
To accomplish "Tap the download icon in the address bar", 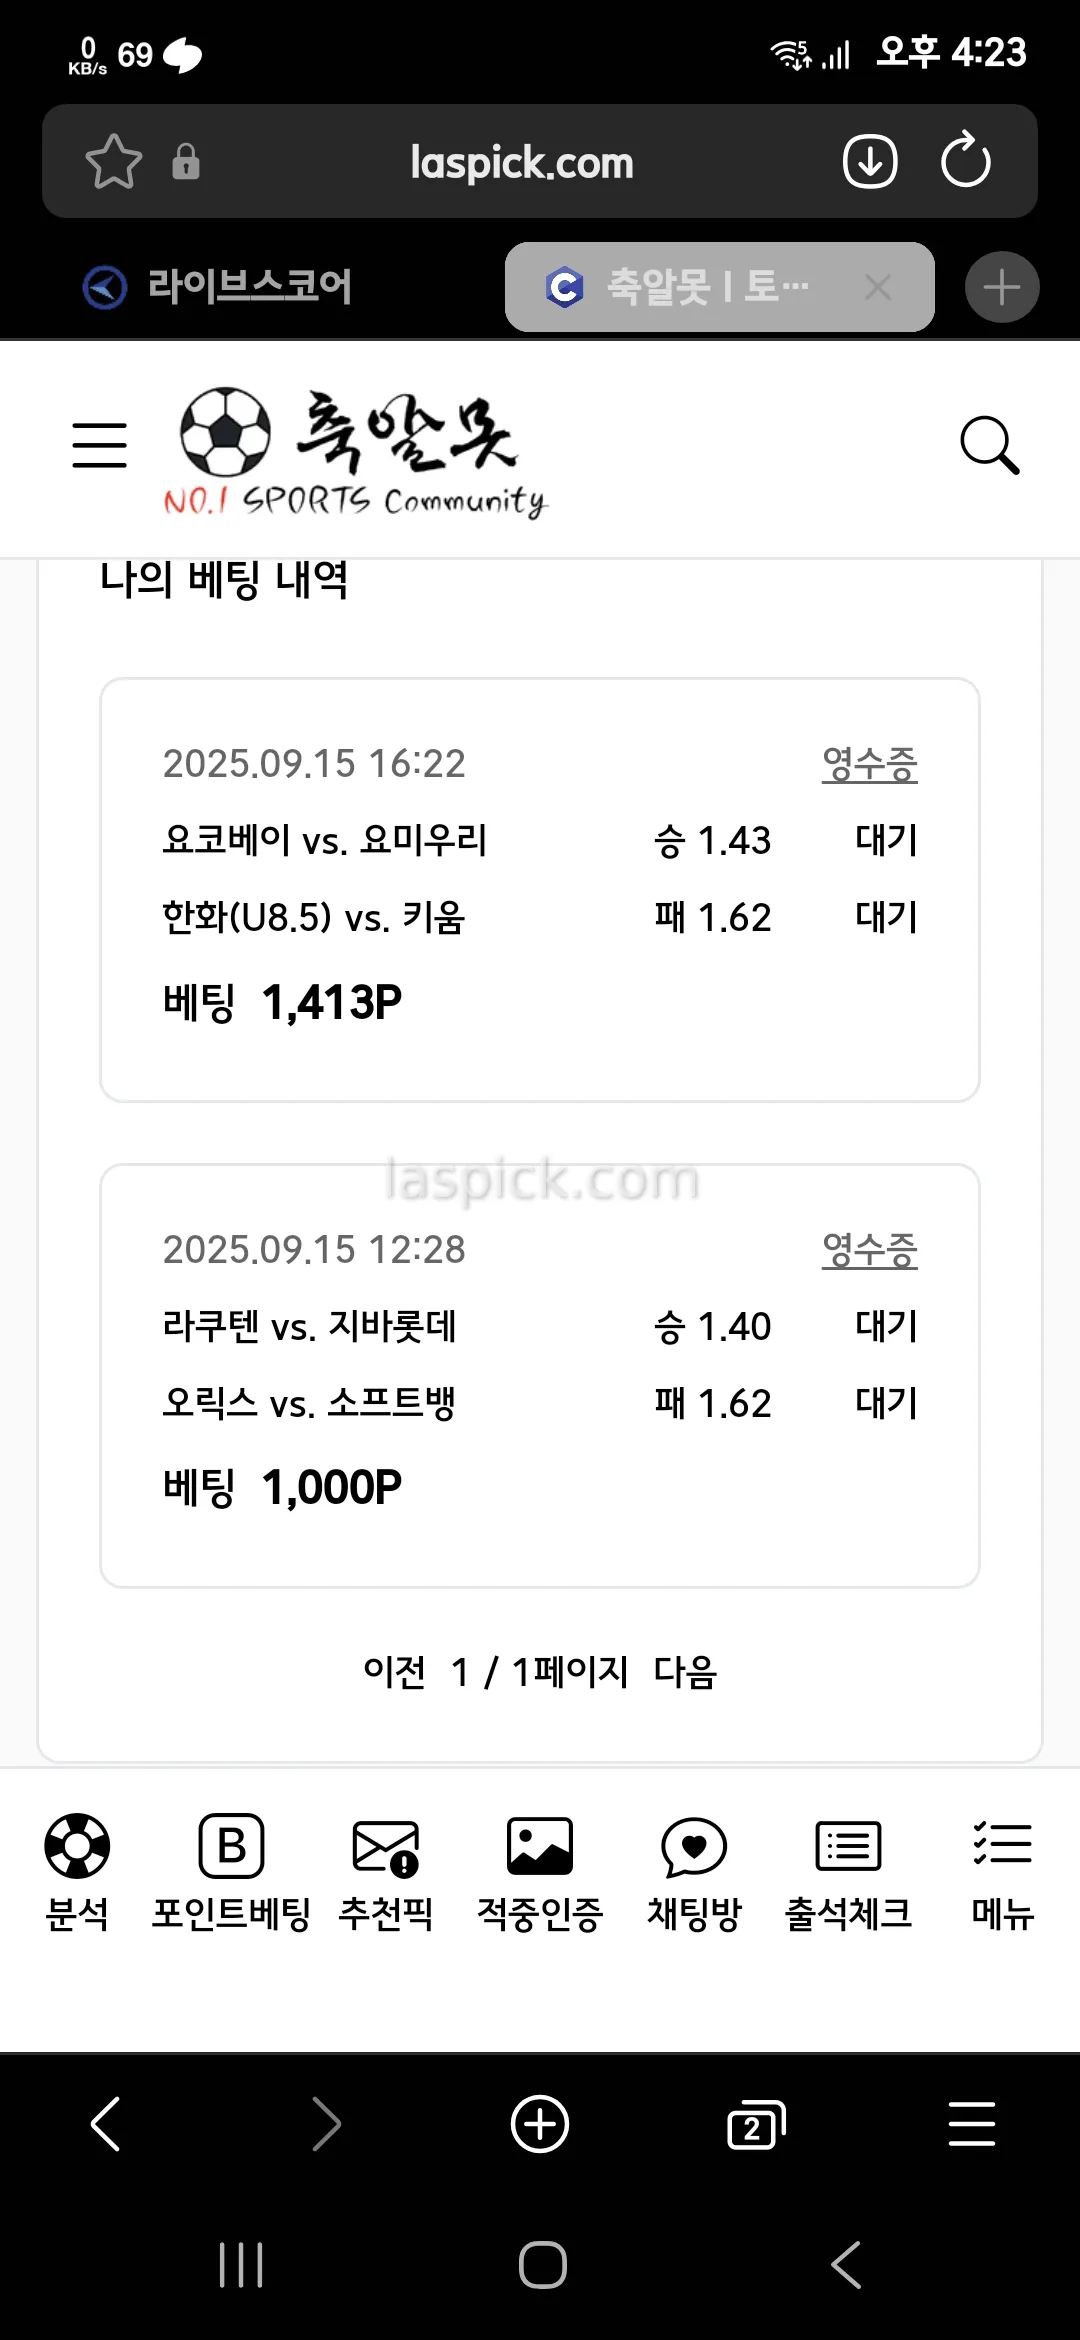I will pyautogui.click(x=870, y=162).
